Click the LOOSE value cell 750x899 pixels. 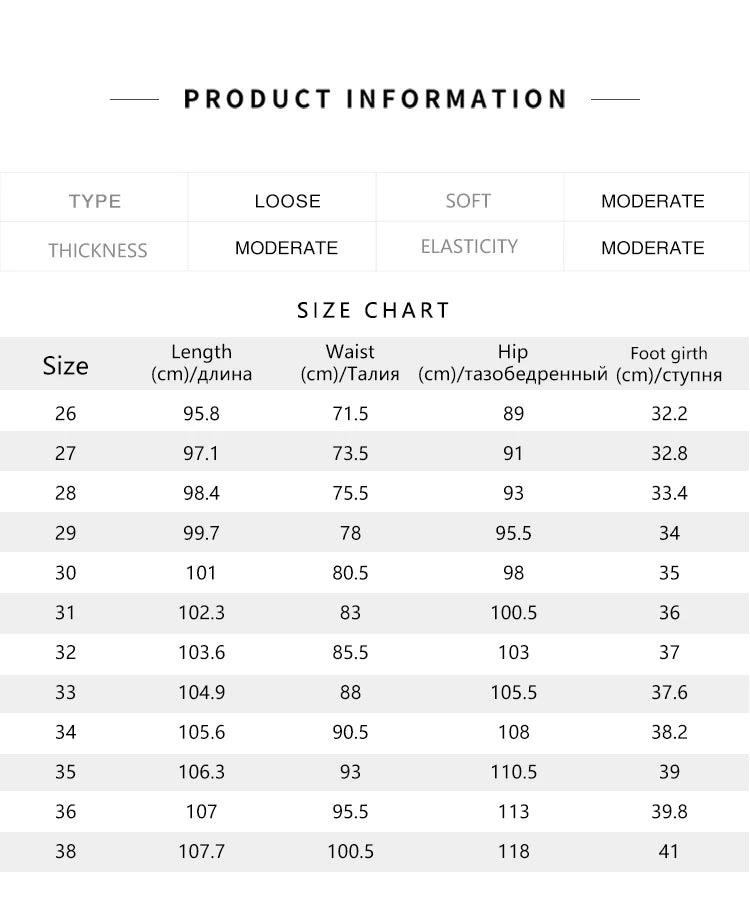point(287,201)
